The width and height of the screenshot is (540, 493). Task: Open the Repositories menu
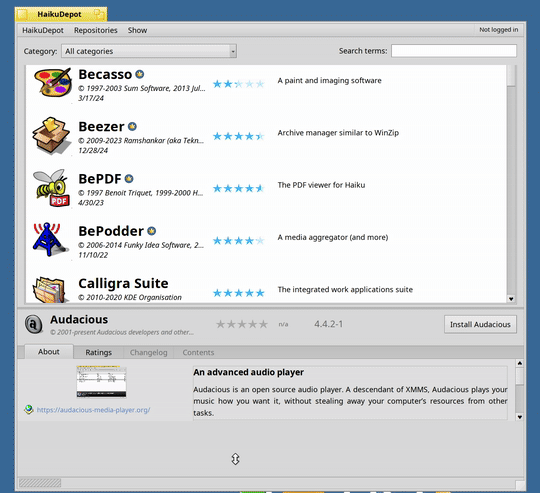coord(96,30)
